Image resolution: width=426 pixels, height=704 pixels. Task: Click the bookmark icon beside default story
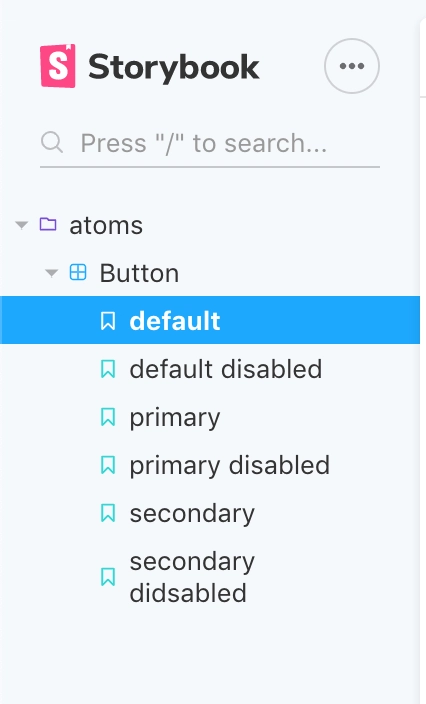tap(108, 321)
